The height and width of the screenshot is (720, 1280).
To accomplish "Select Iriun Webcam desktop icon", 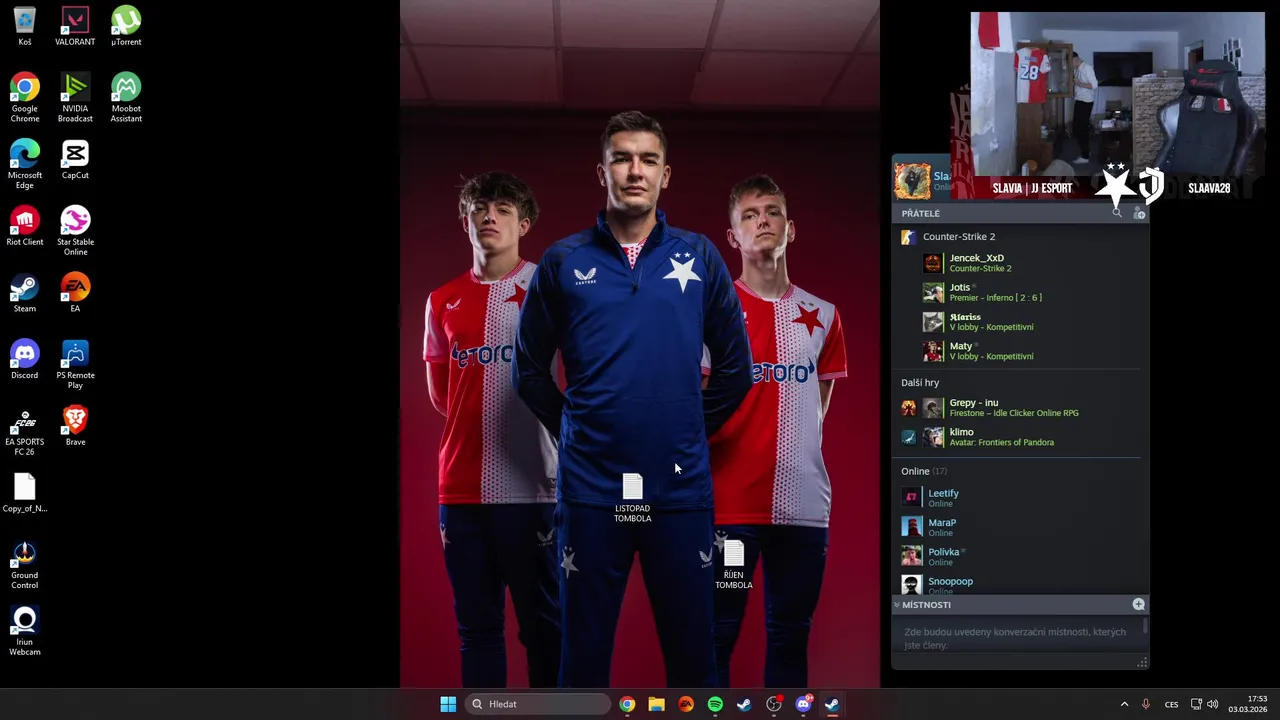I will coord(25,632).
